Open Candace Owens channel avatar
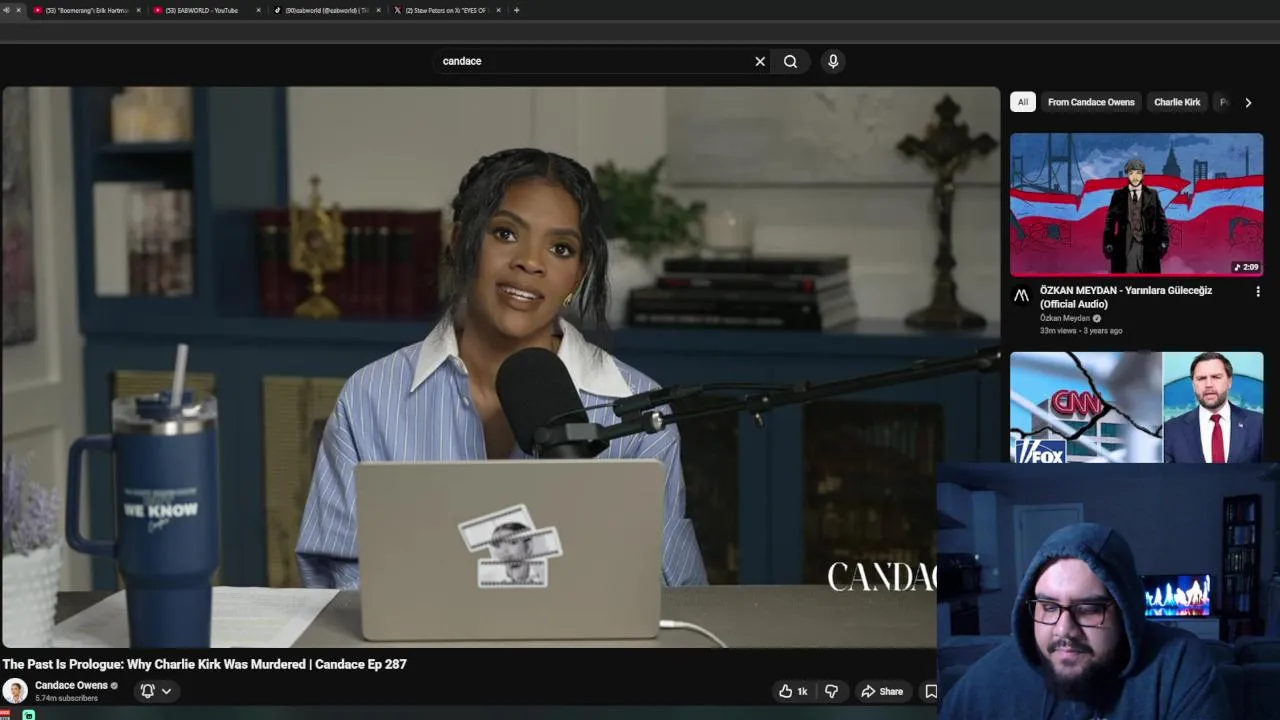 click(x=15, y=691)
